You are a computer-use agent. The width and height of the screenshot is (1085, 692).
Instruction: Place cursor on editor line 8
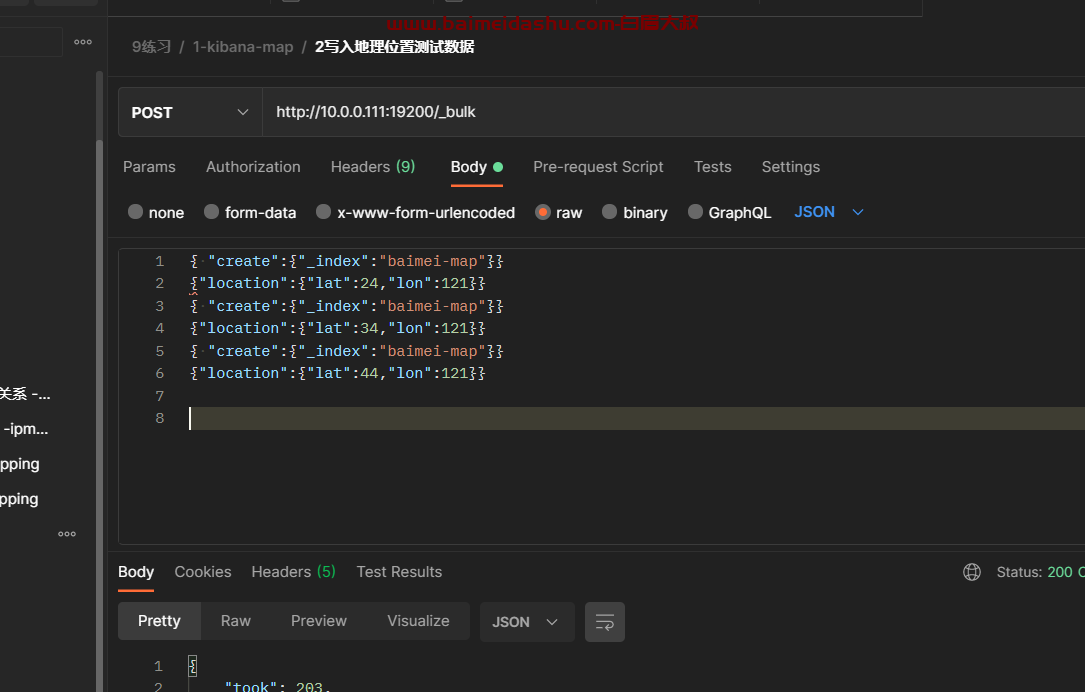637,418
